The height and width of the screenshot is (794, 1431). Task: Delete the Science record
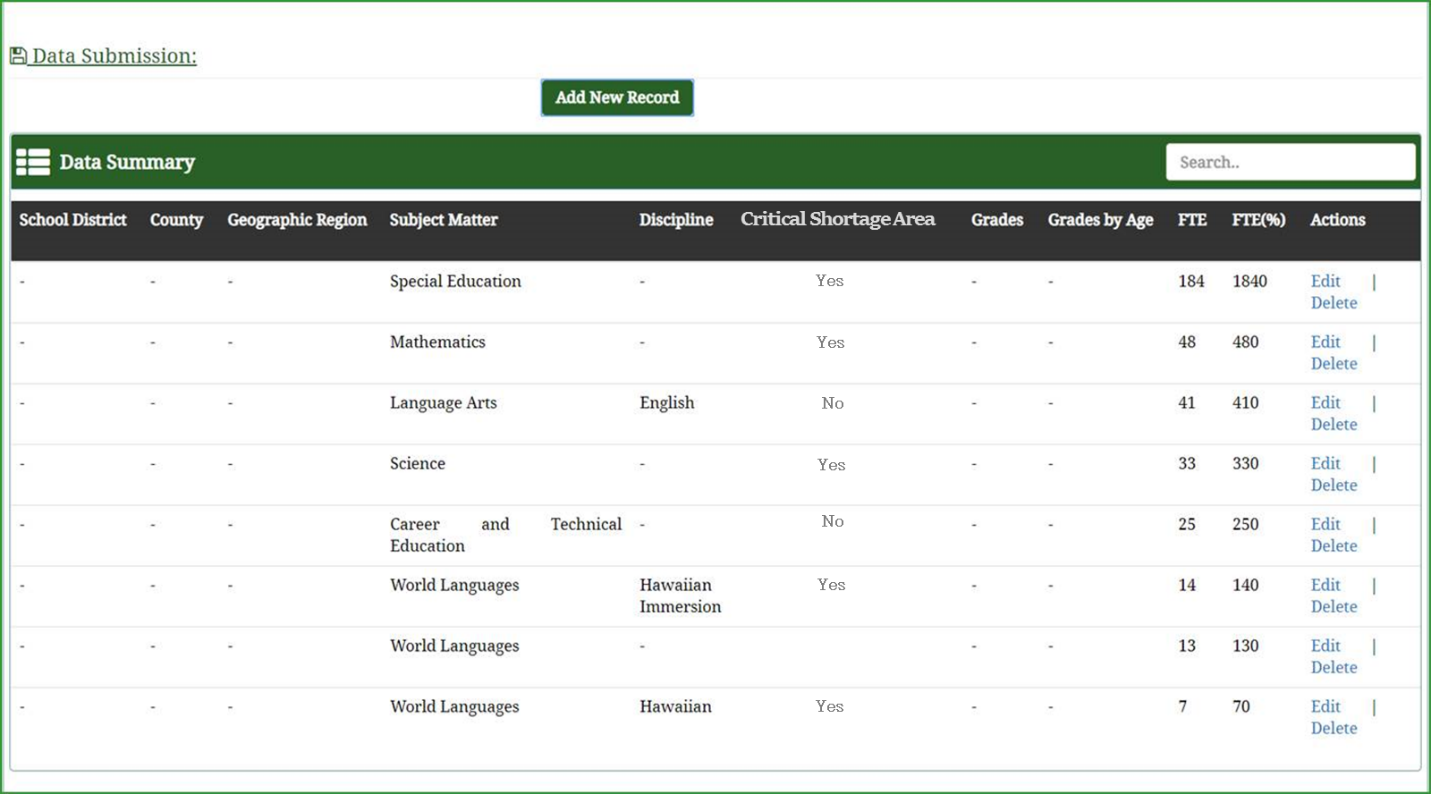tap(1333, 485)
